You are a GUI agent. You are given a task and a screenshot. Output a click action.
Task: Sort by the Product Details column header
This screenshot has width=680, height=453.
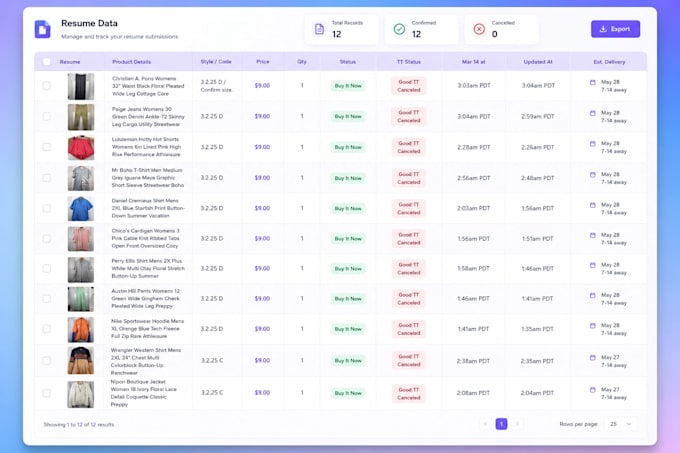(x=131, y=62)
